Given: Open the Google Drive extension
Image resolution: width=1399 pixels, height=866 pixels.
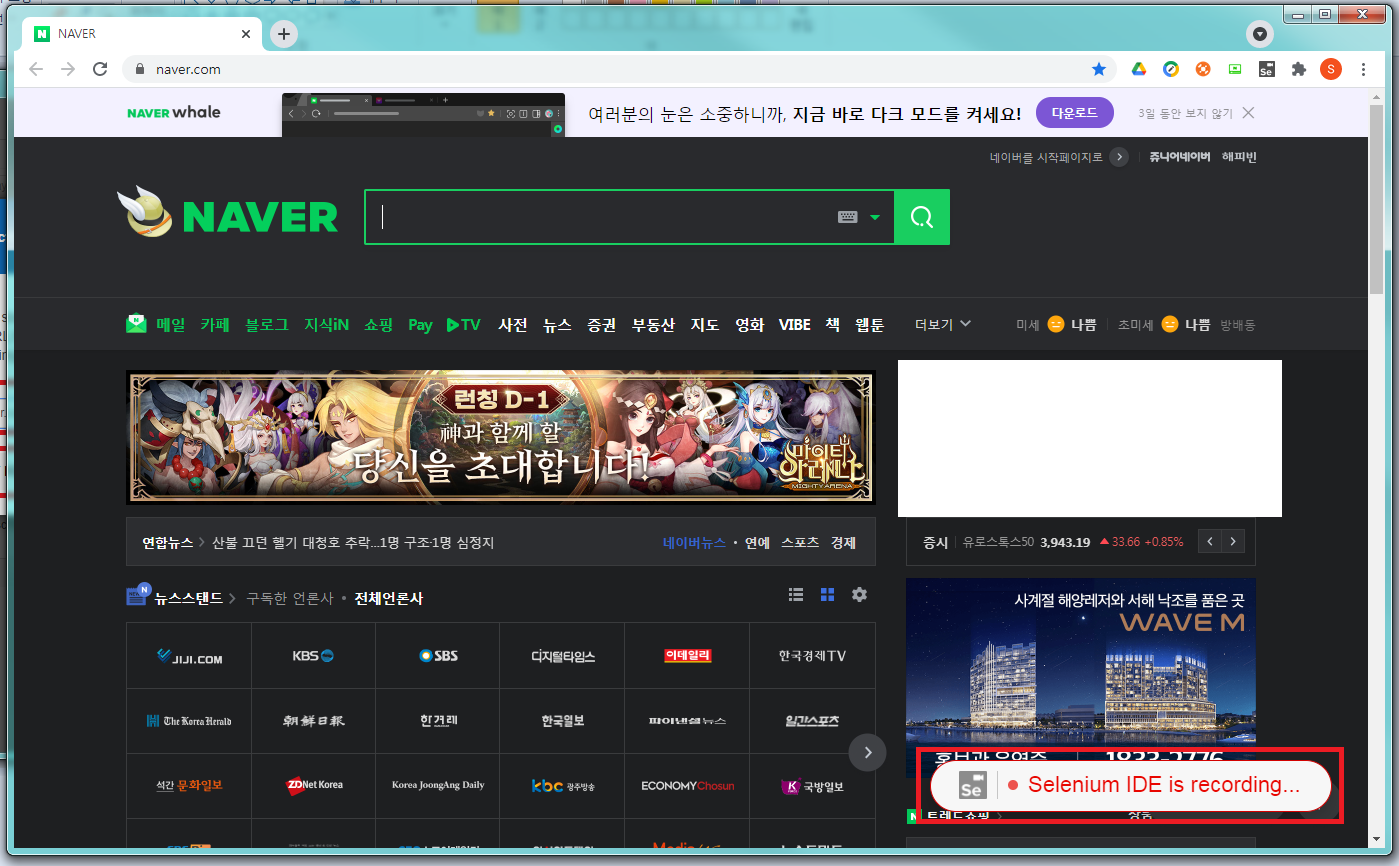Looking at the screenshot, I should 1139,69.
